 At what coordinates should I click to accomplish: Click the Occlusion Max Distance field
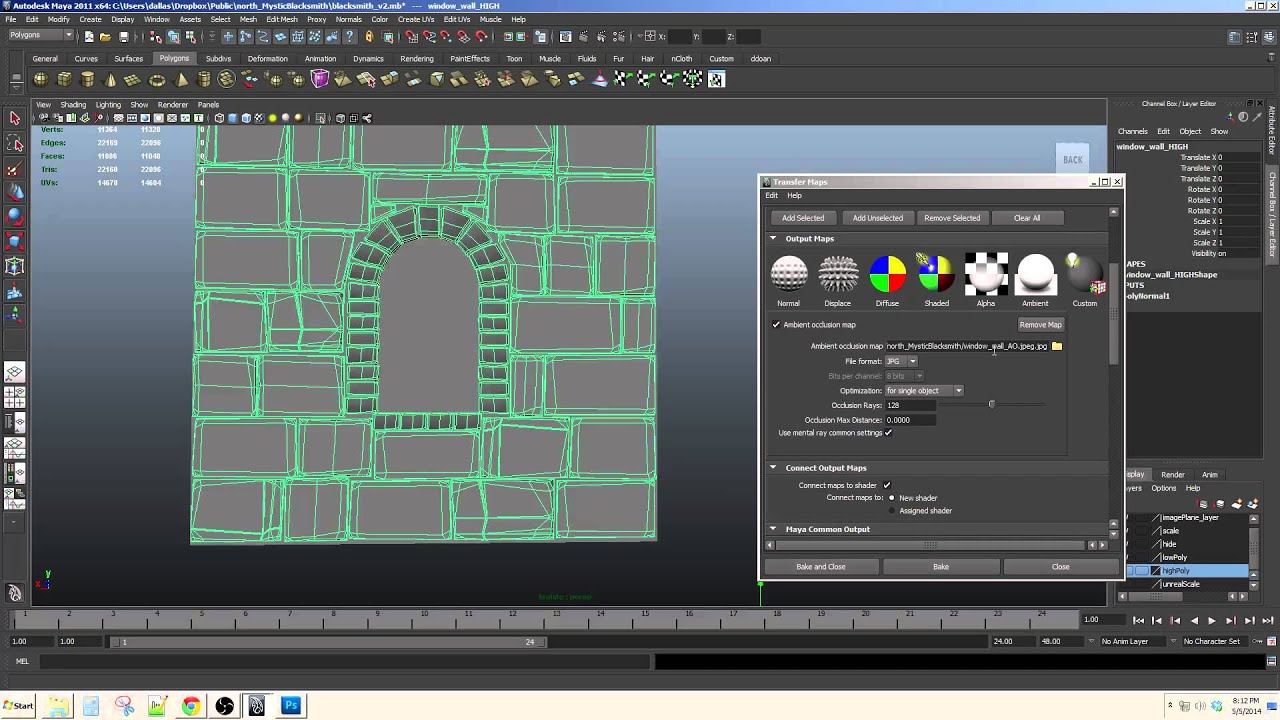[x=910, y=420]
